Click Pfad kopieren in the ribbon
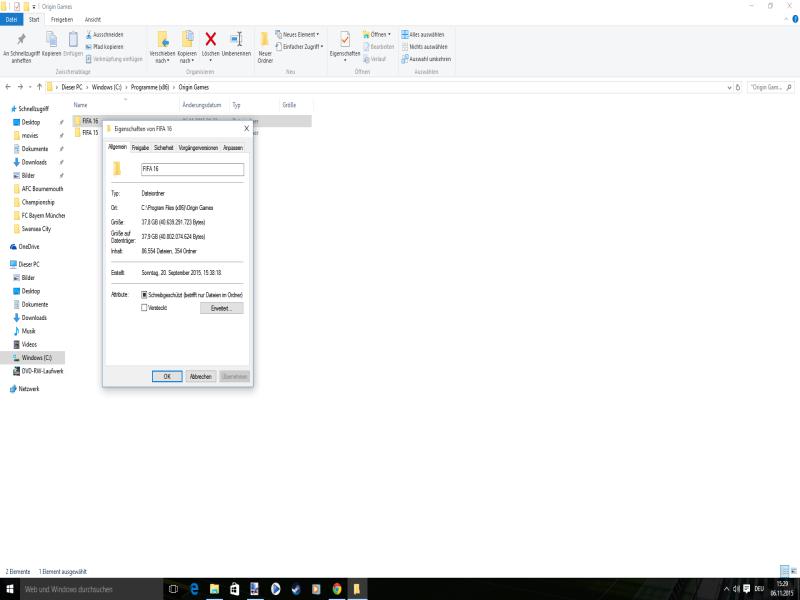800x600 pixels. coord(105,47)
